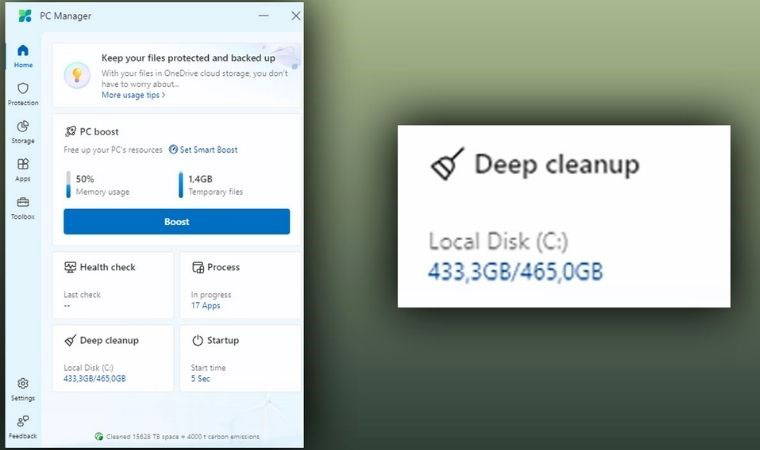Open the Deep cleanup card
760x450 pixels.
tap(113, 358)
